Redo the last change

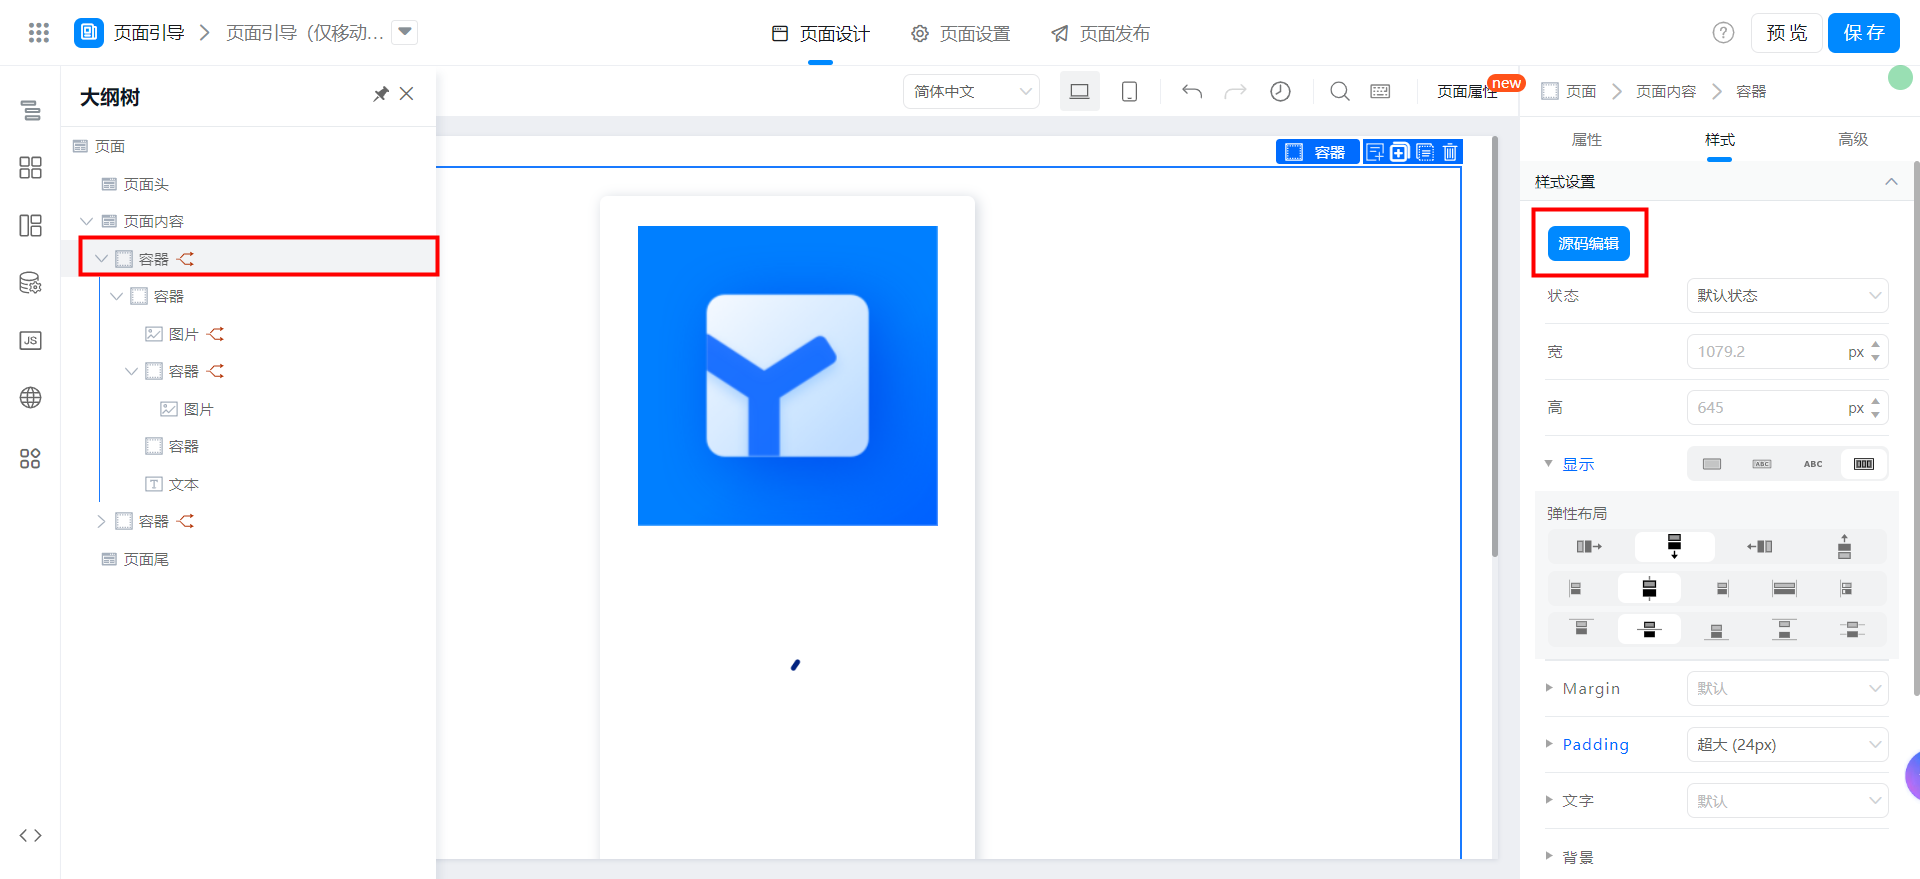(x=1236, y=91)
